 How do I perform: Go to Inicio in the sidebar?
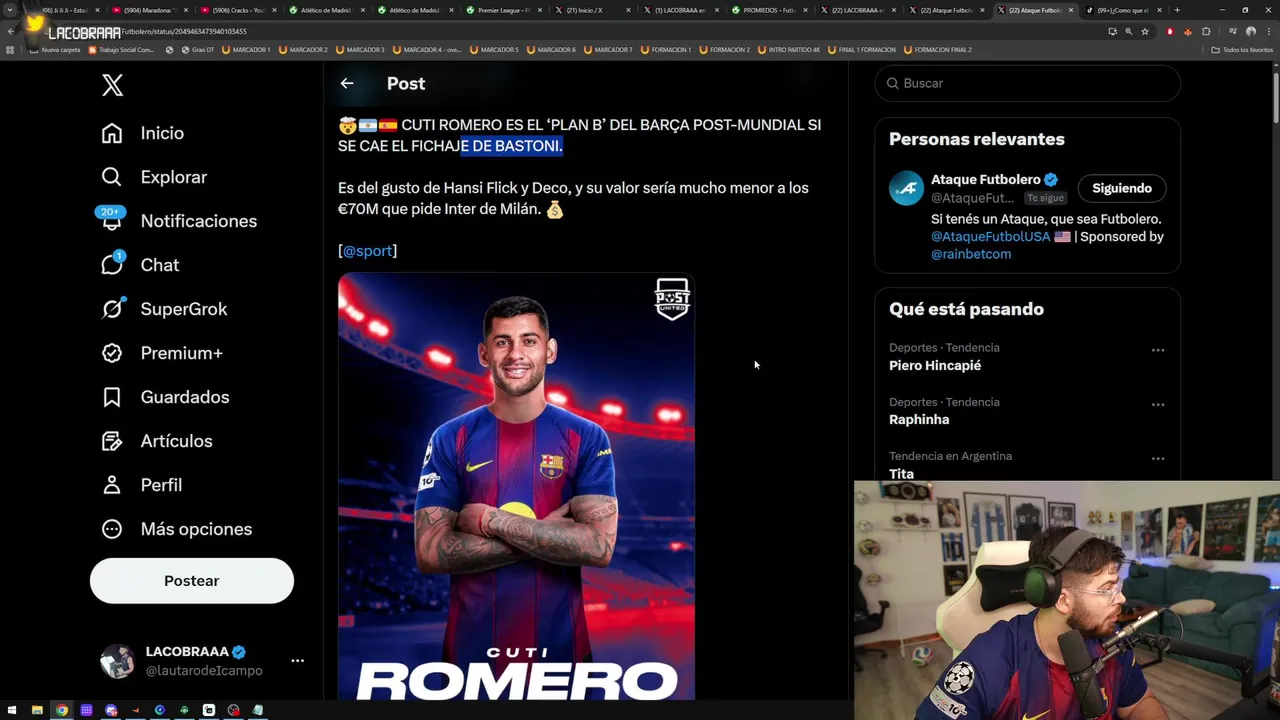click(143, 133)
